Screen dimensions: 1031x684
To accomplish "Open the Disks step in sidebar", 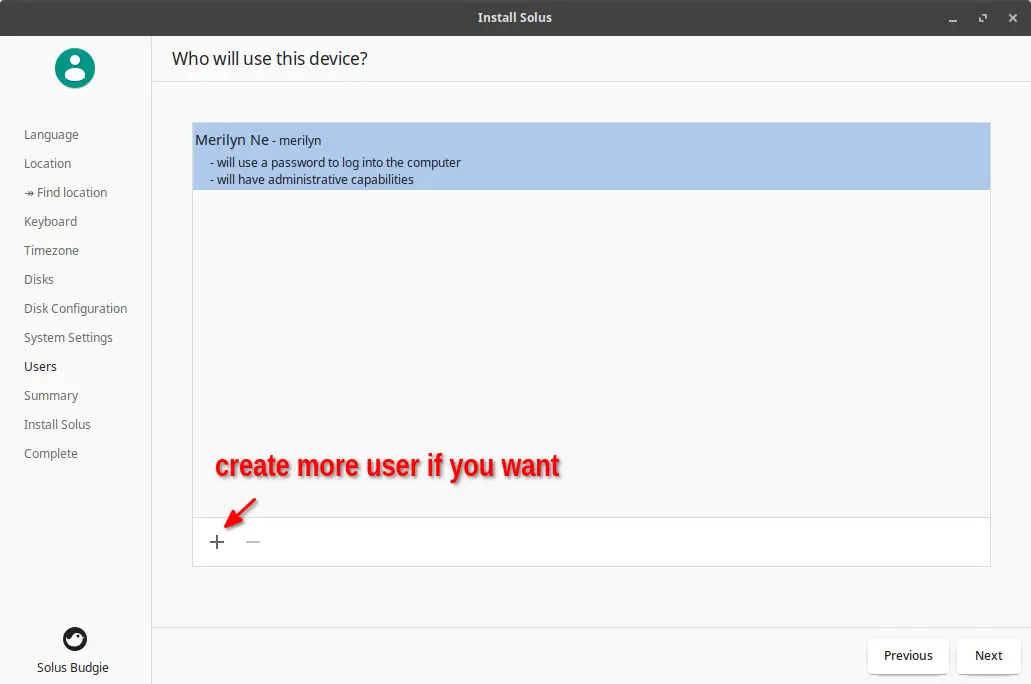I will (39, 280).
